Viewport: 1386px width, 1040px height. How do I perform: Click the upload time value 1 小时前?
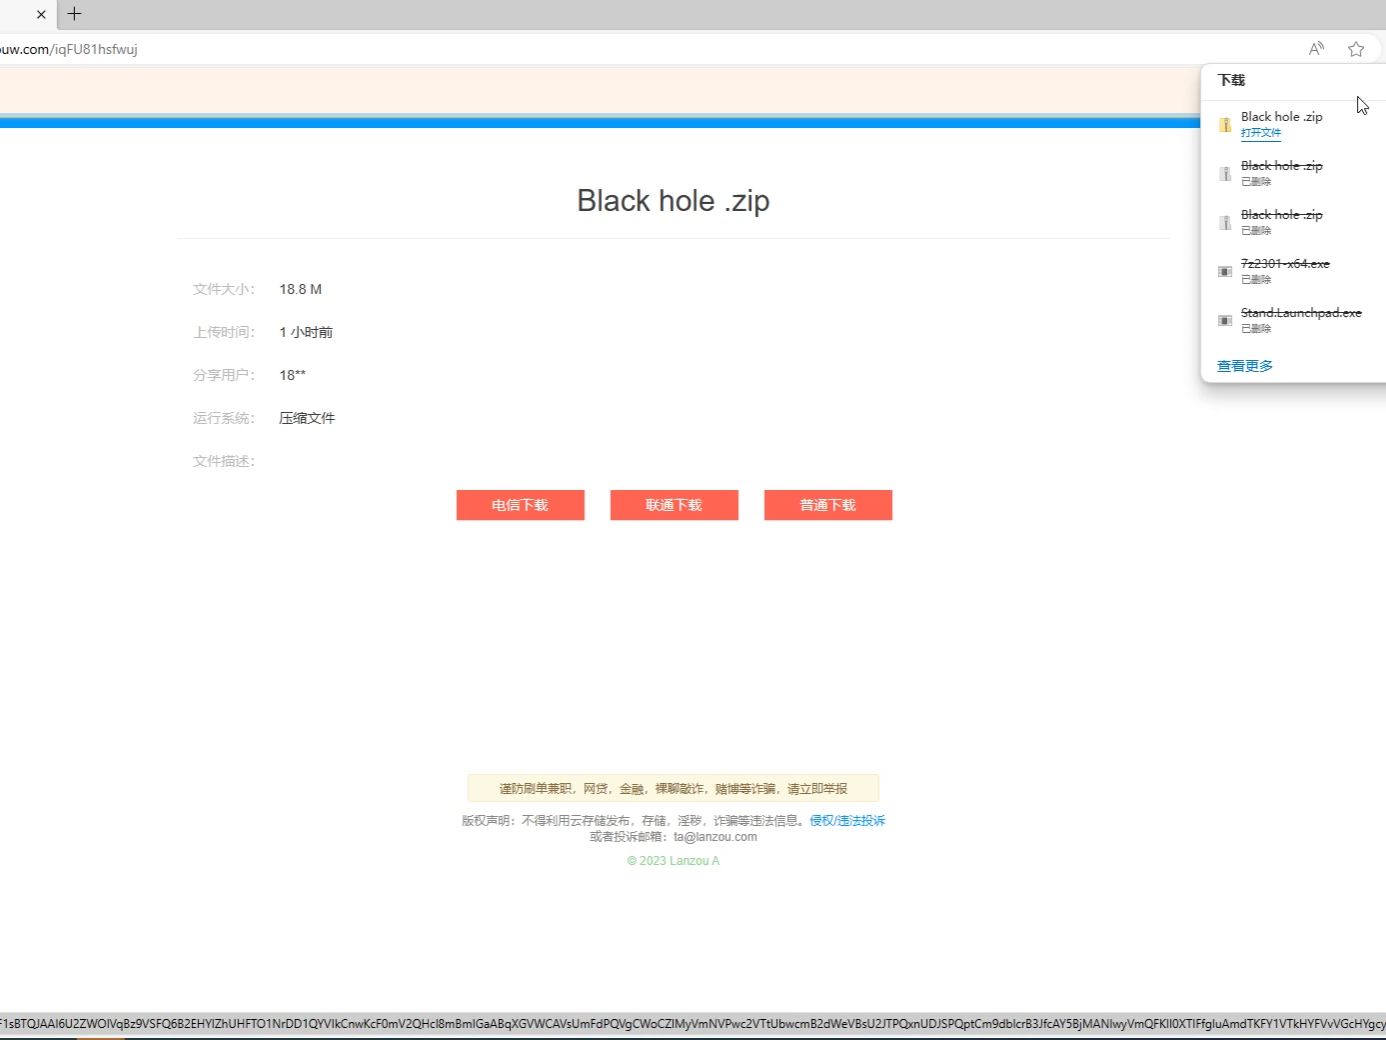click(306, 332)
